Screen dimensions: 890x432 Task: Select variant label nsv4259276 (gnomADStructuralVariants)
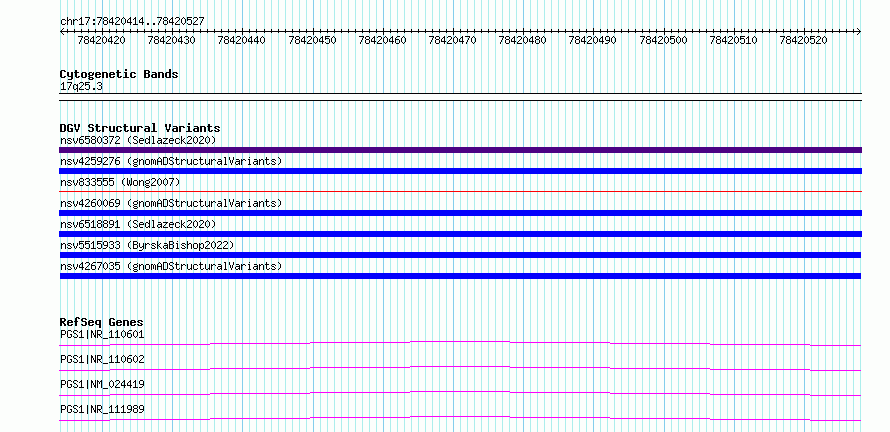171,161
